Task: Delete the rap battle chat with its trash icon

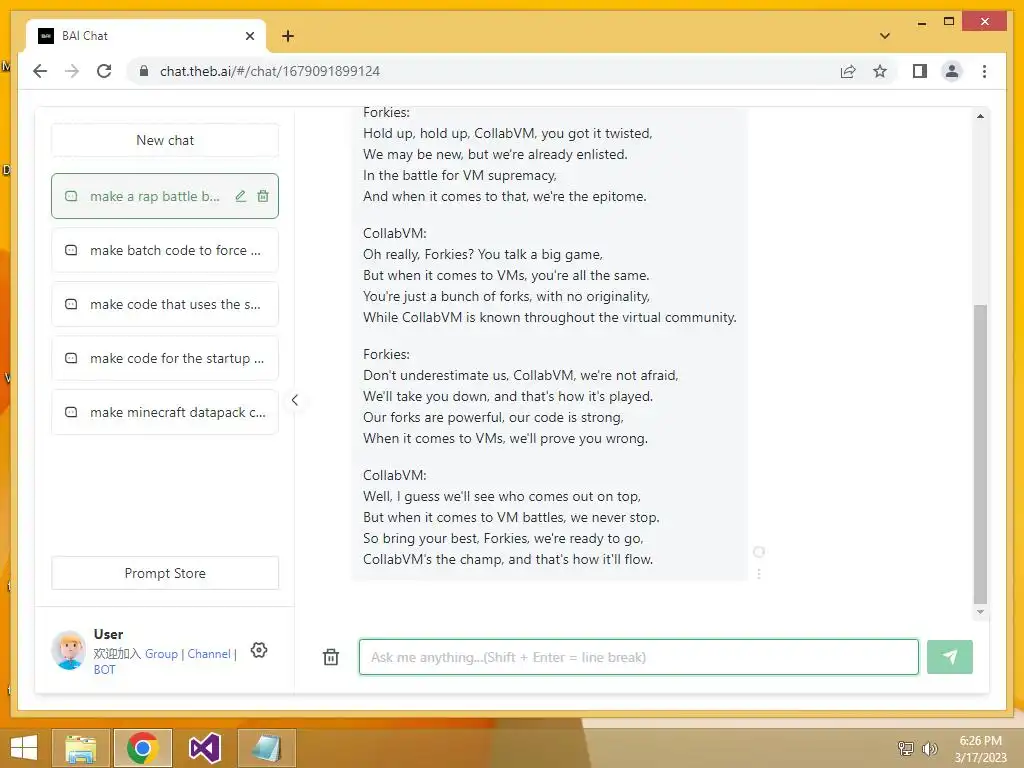Action: [x=263, y=196]
